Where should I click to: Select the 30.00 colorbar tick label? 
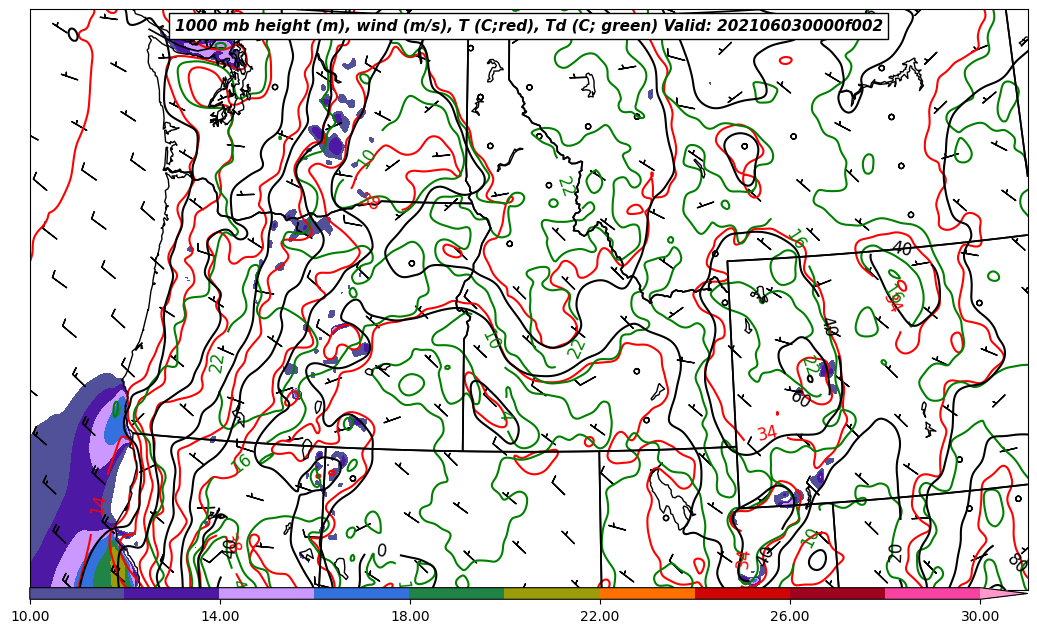click(980, 617)
